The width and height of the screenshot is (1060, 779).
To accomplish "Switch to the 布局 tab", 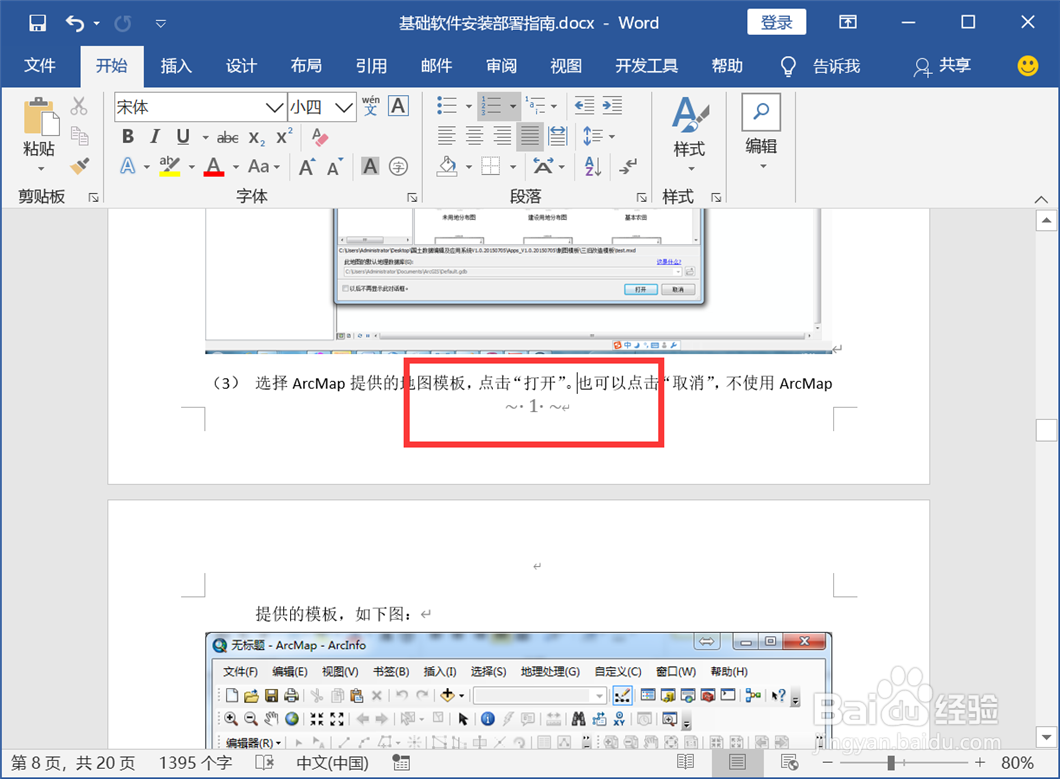I will point(306,66).
